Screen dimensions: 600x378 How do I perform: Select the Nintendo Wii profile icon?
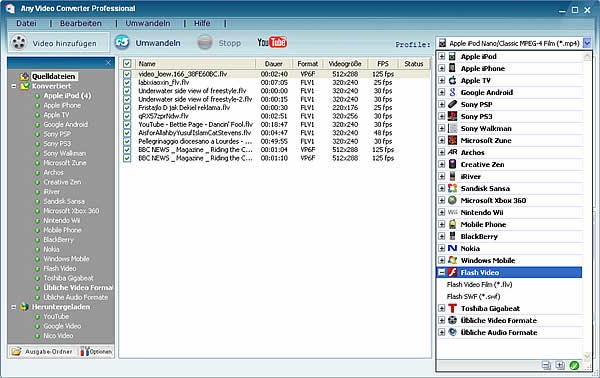(x=452, y=212)
